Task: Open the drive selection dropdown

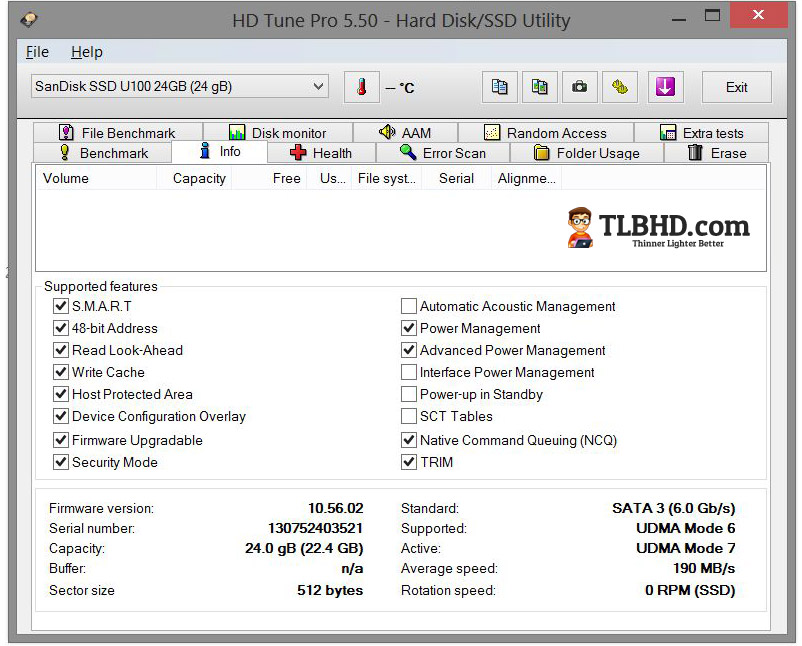Action: (x=180, y=86)
